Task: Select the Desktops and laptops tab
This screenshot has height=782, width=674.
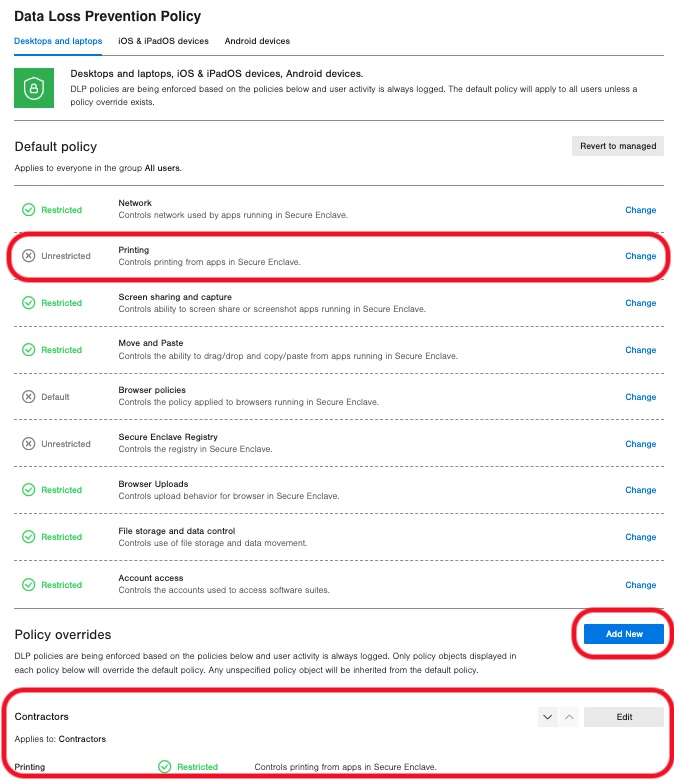Action: point(58,41)
